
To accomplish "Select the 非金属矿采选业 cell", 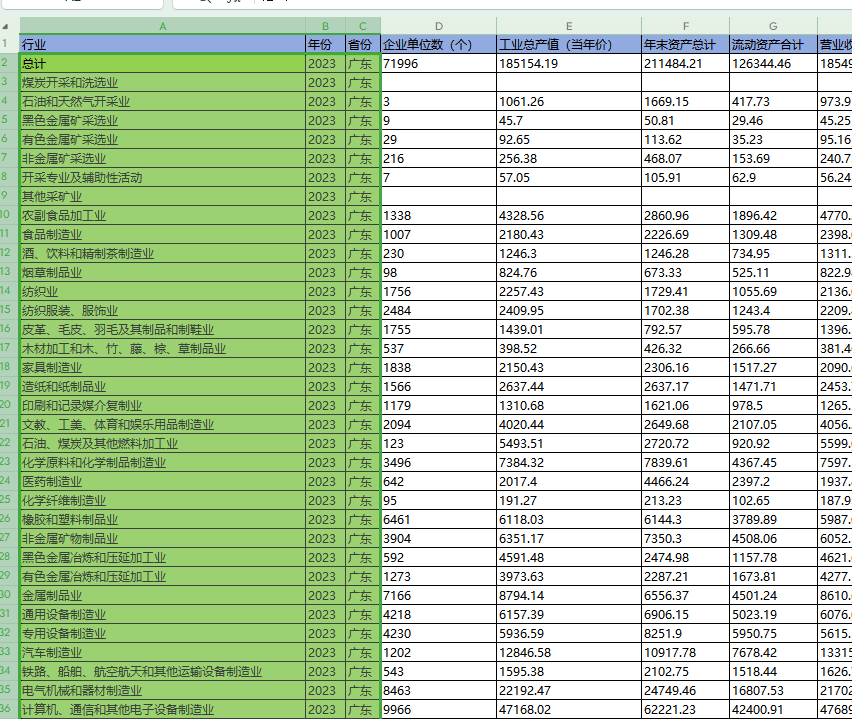I will point(162,159).
